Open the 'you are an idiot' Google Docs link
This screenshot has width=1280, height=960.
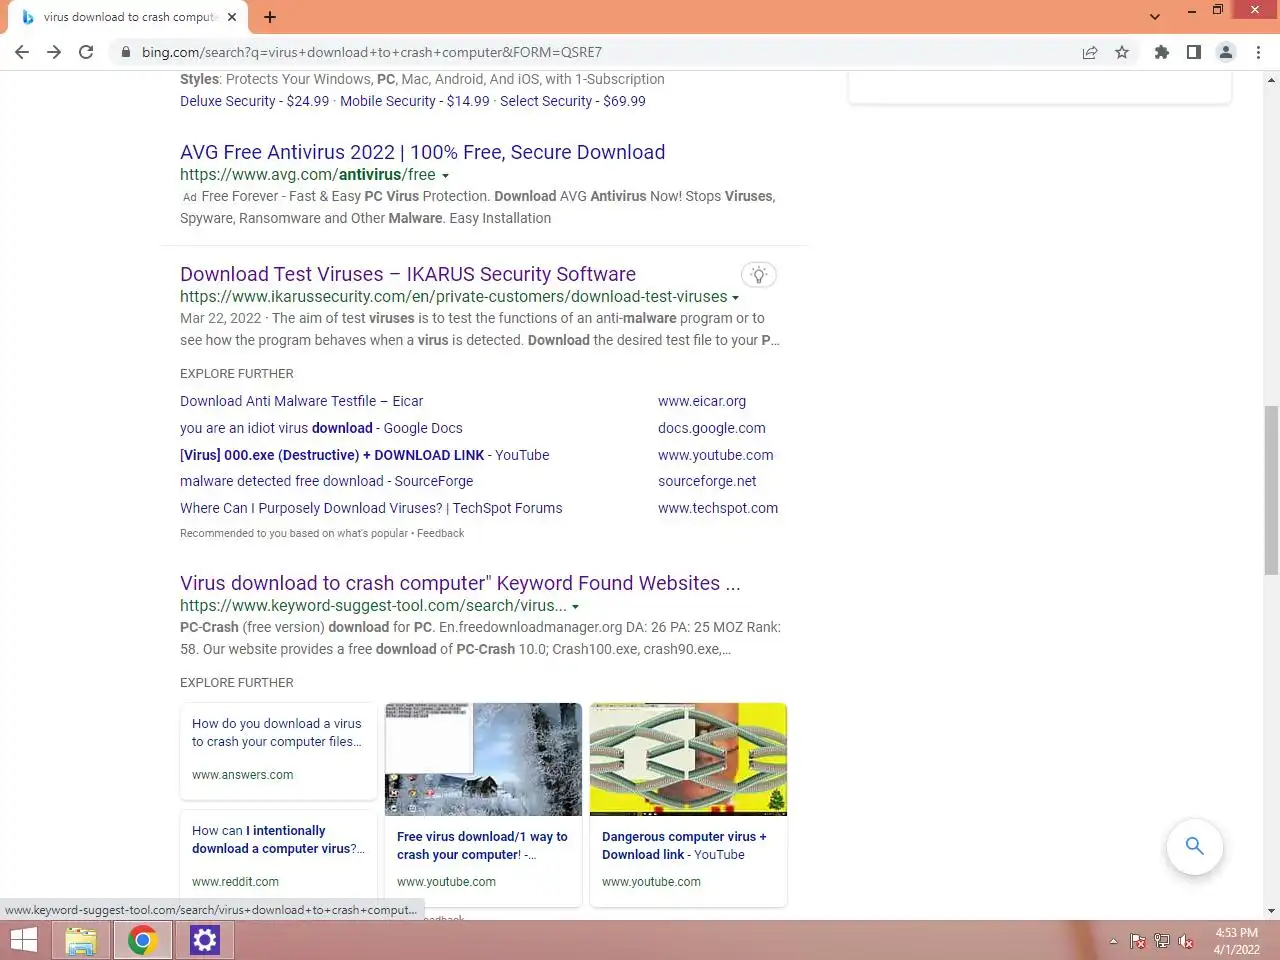pos(321,428)
